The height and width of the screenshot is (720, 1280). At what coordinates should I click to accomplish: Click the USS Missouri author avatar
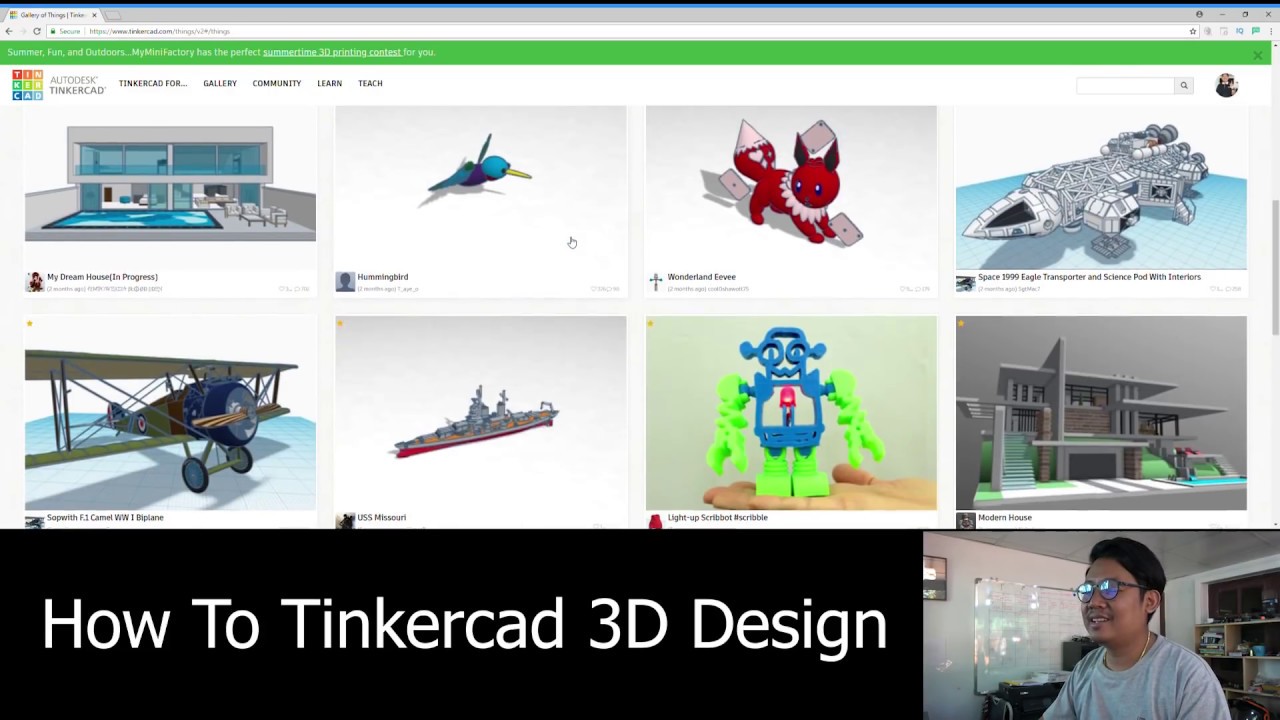[345, 521]
